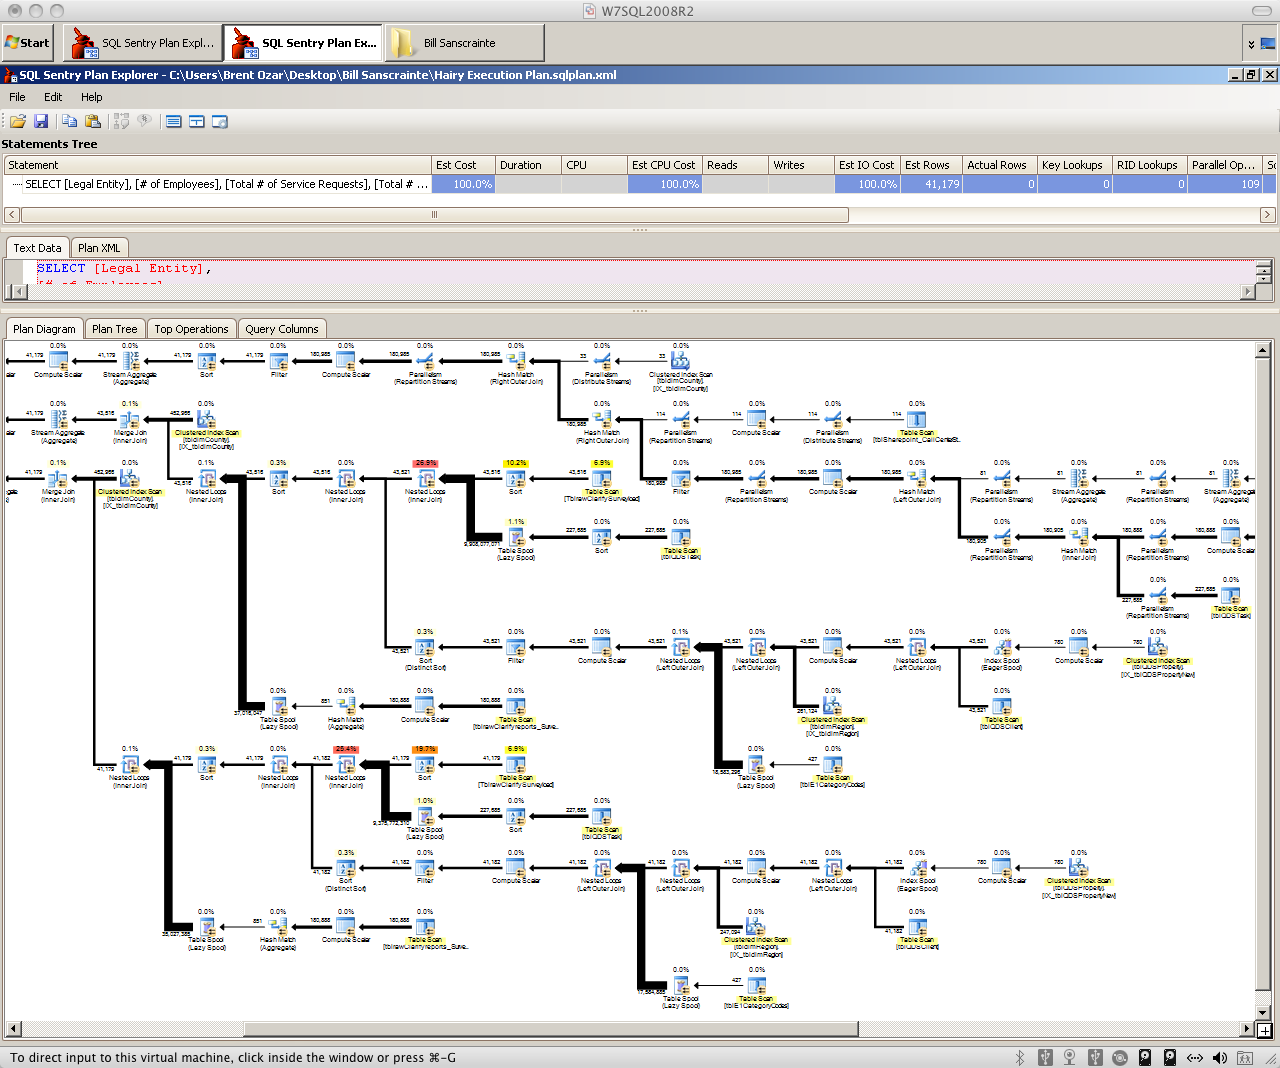Expand the taskbar overflow chevron
Image resolution: width=1280 pixels, height=1068 pixels.
1250,44
